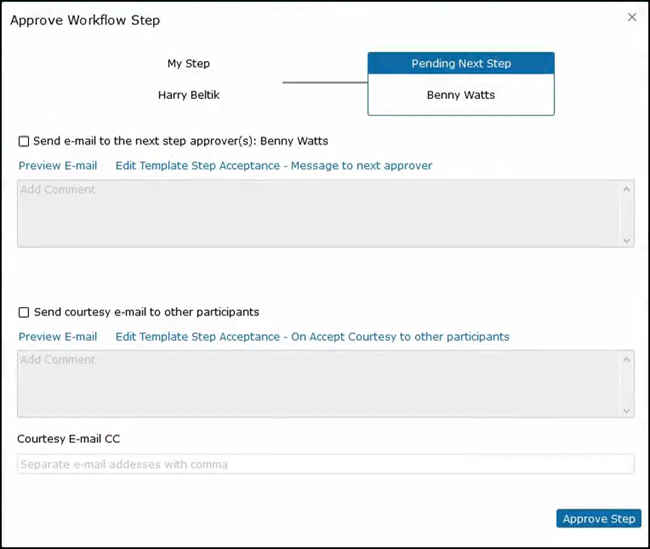The width and height of the screenshot is (650, 549).
Task: Open Preview E-mail for next approver message
Action: tap(58, 166)
